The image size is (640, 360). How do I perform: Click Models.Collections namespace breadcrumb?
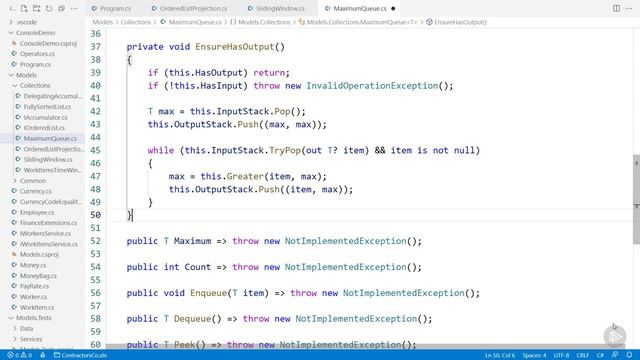click(264, 22)
